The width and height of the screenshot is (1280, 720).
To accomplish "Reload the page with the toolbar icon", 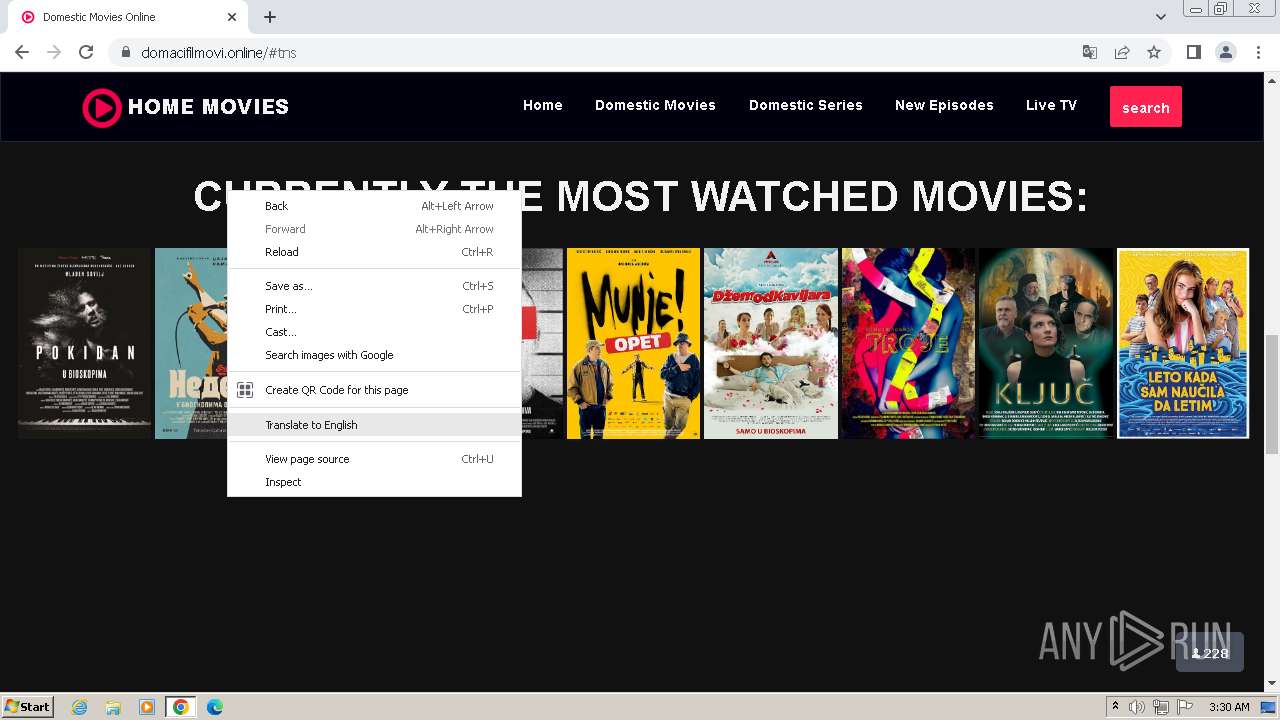I will pos(86,52).
